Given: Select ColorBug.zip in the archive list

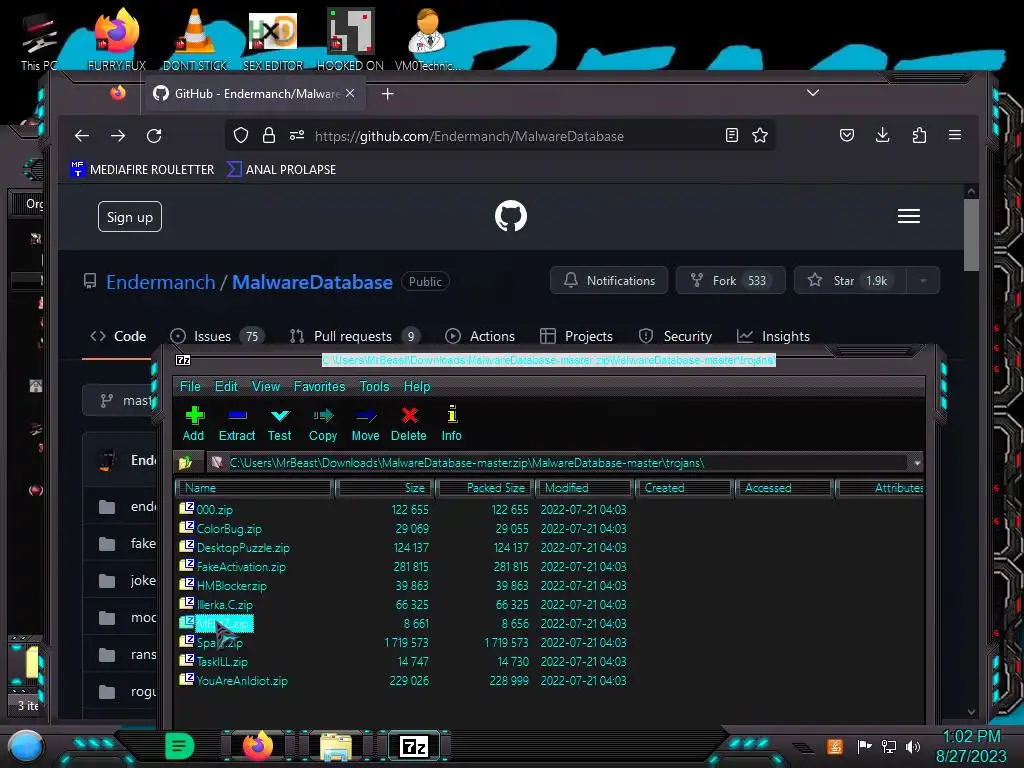Looking at the screenshot, I should [229, 528].
